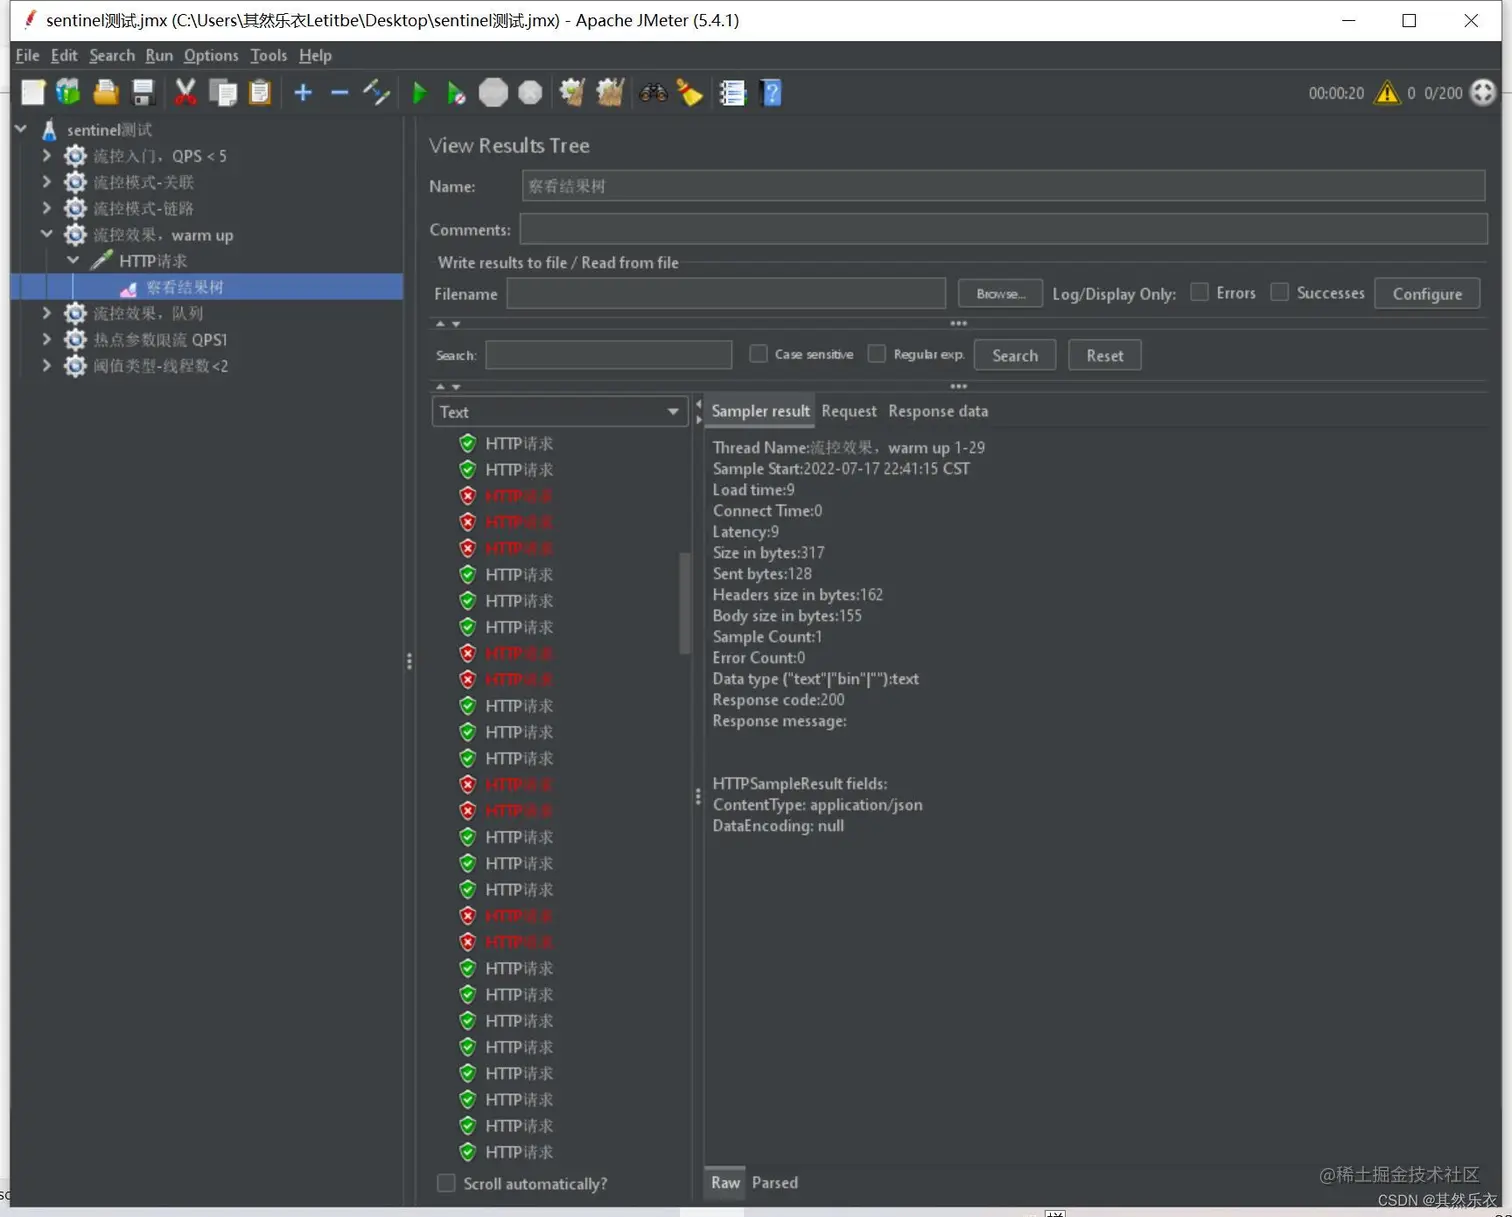Click the Cut scissors icon
This screenshot has width=1512, height=1217.
pyautogui.click(x=185, y=93)
